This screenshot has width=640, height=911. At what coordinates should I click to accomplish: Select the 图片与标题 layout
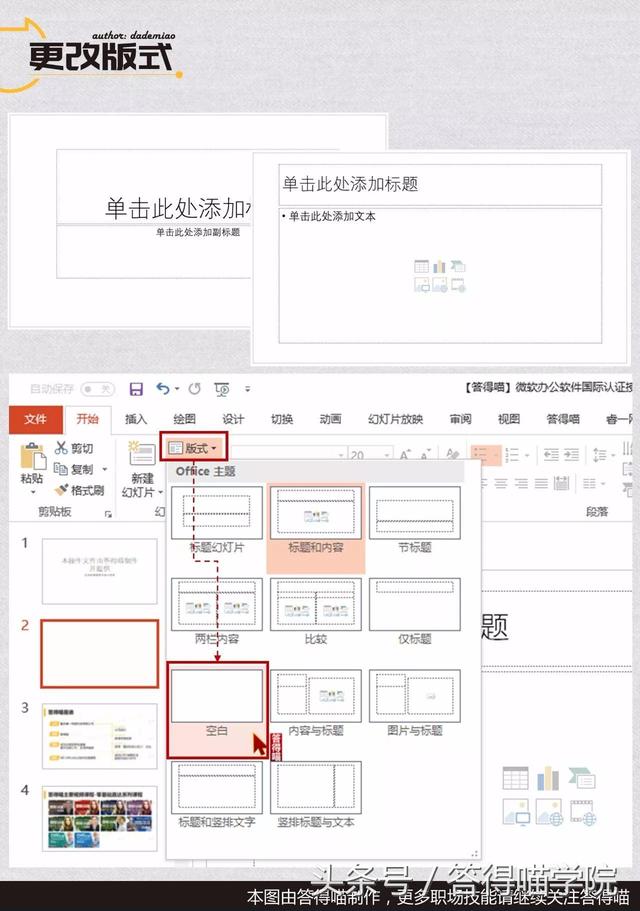coord(415,704)
